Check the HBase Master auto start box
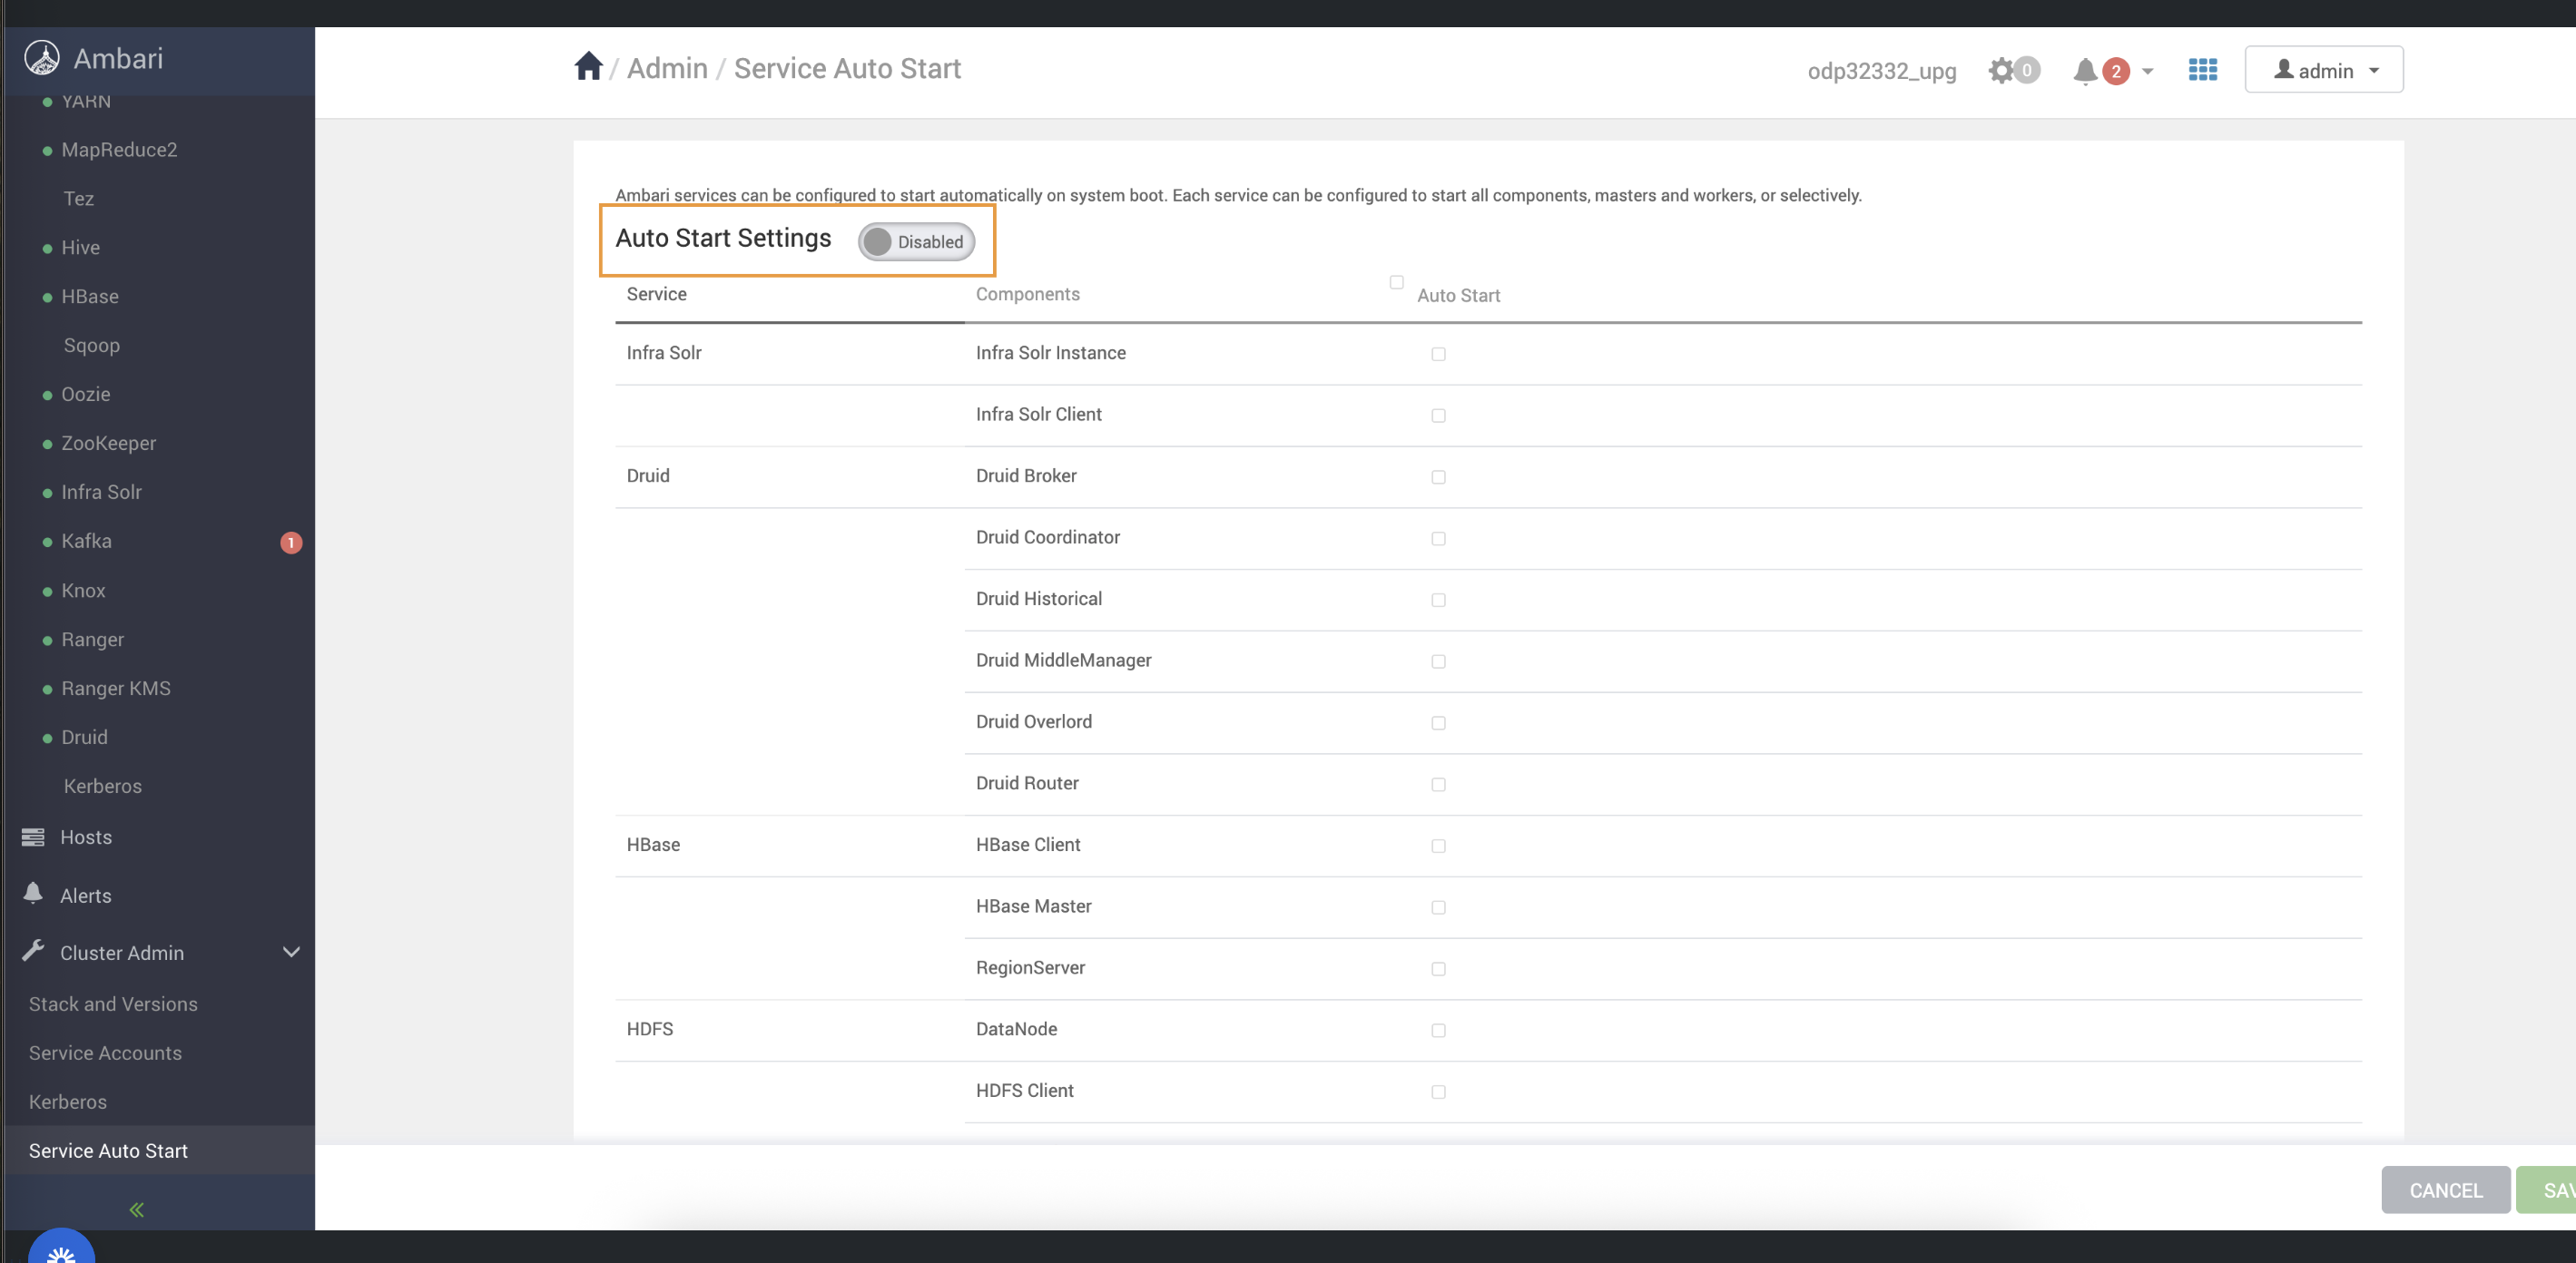 [1438, 907]
